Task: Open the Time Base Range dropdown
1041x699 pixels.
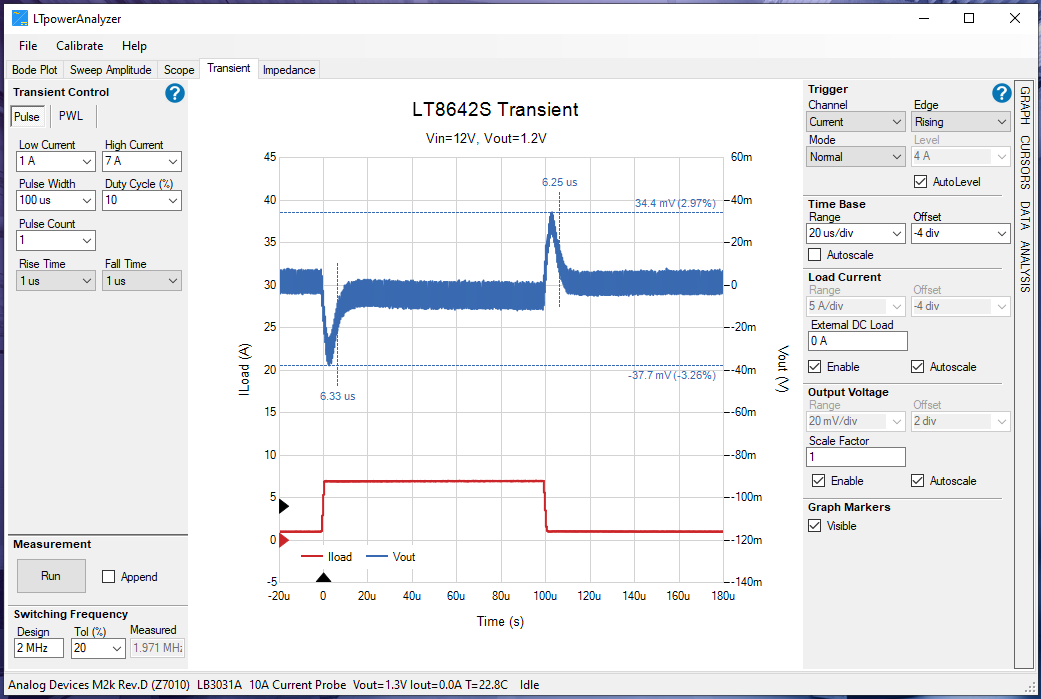Action: (x=855, y=233)
